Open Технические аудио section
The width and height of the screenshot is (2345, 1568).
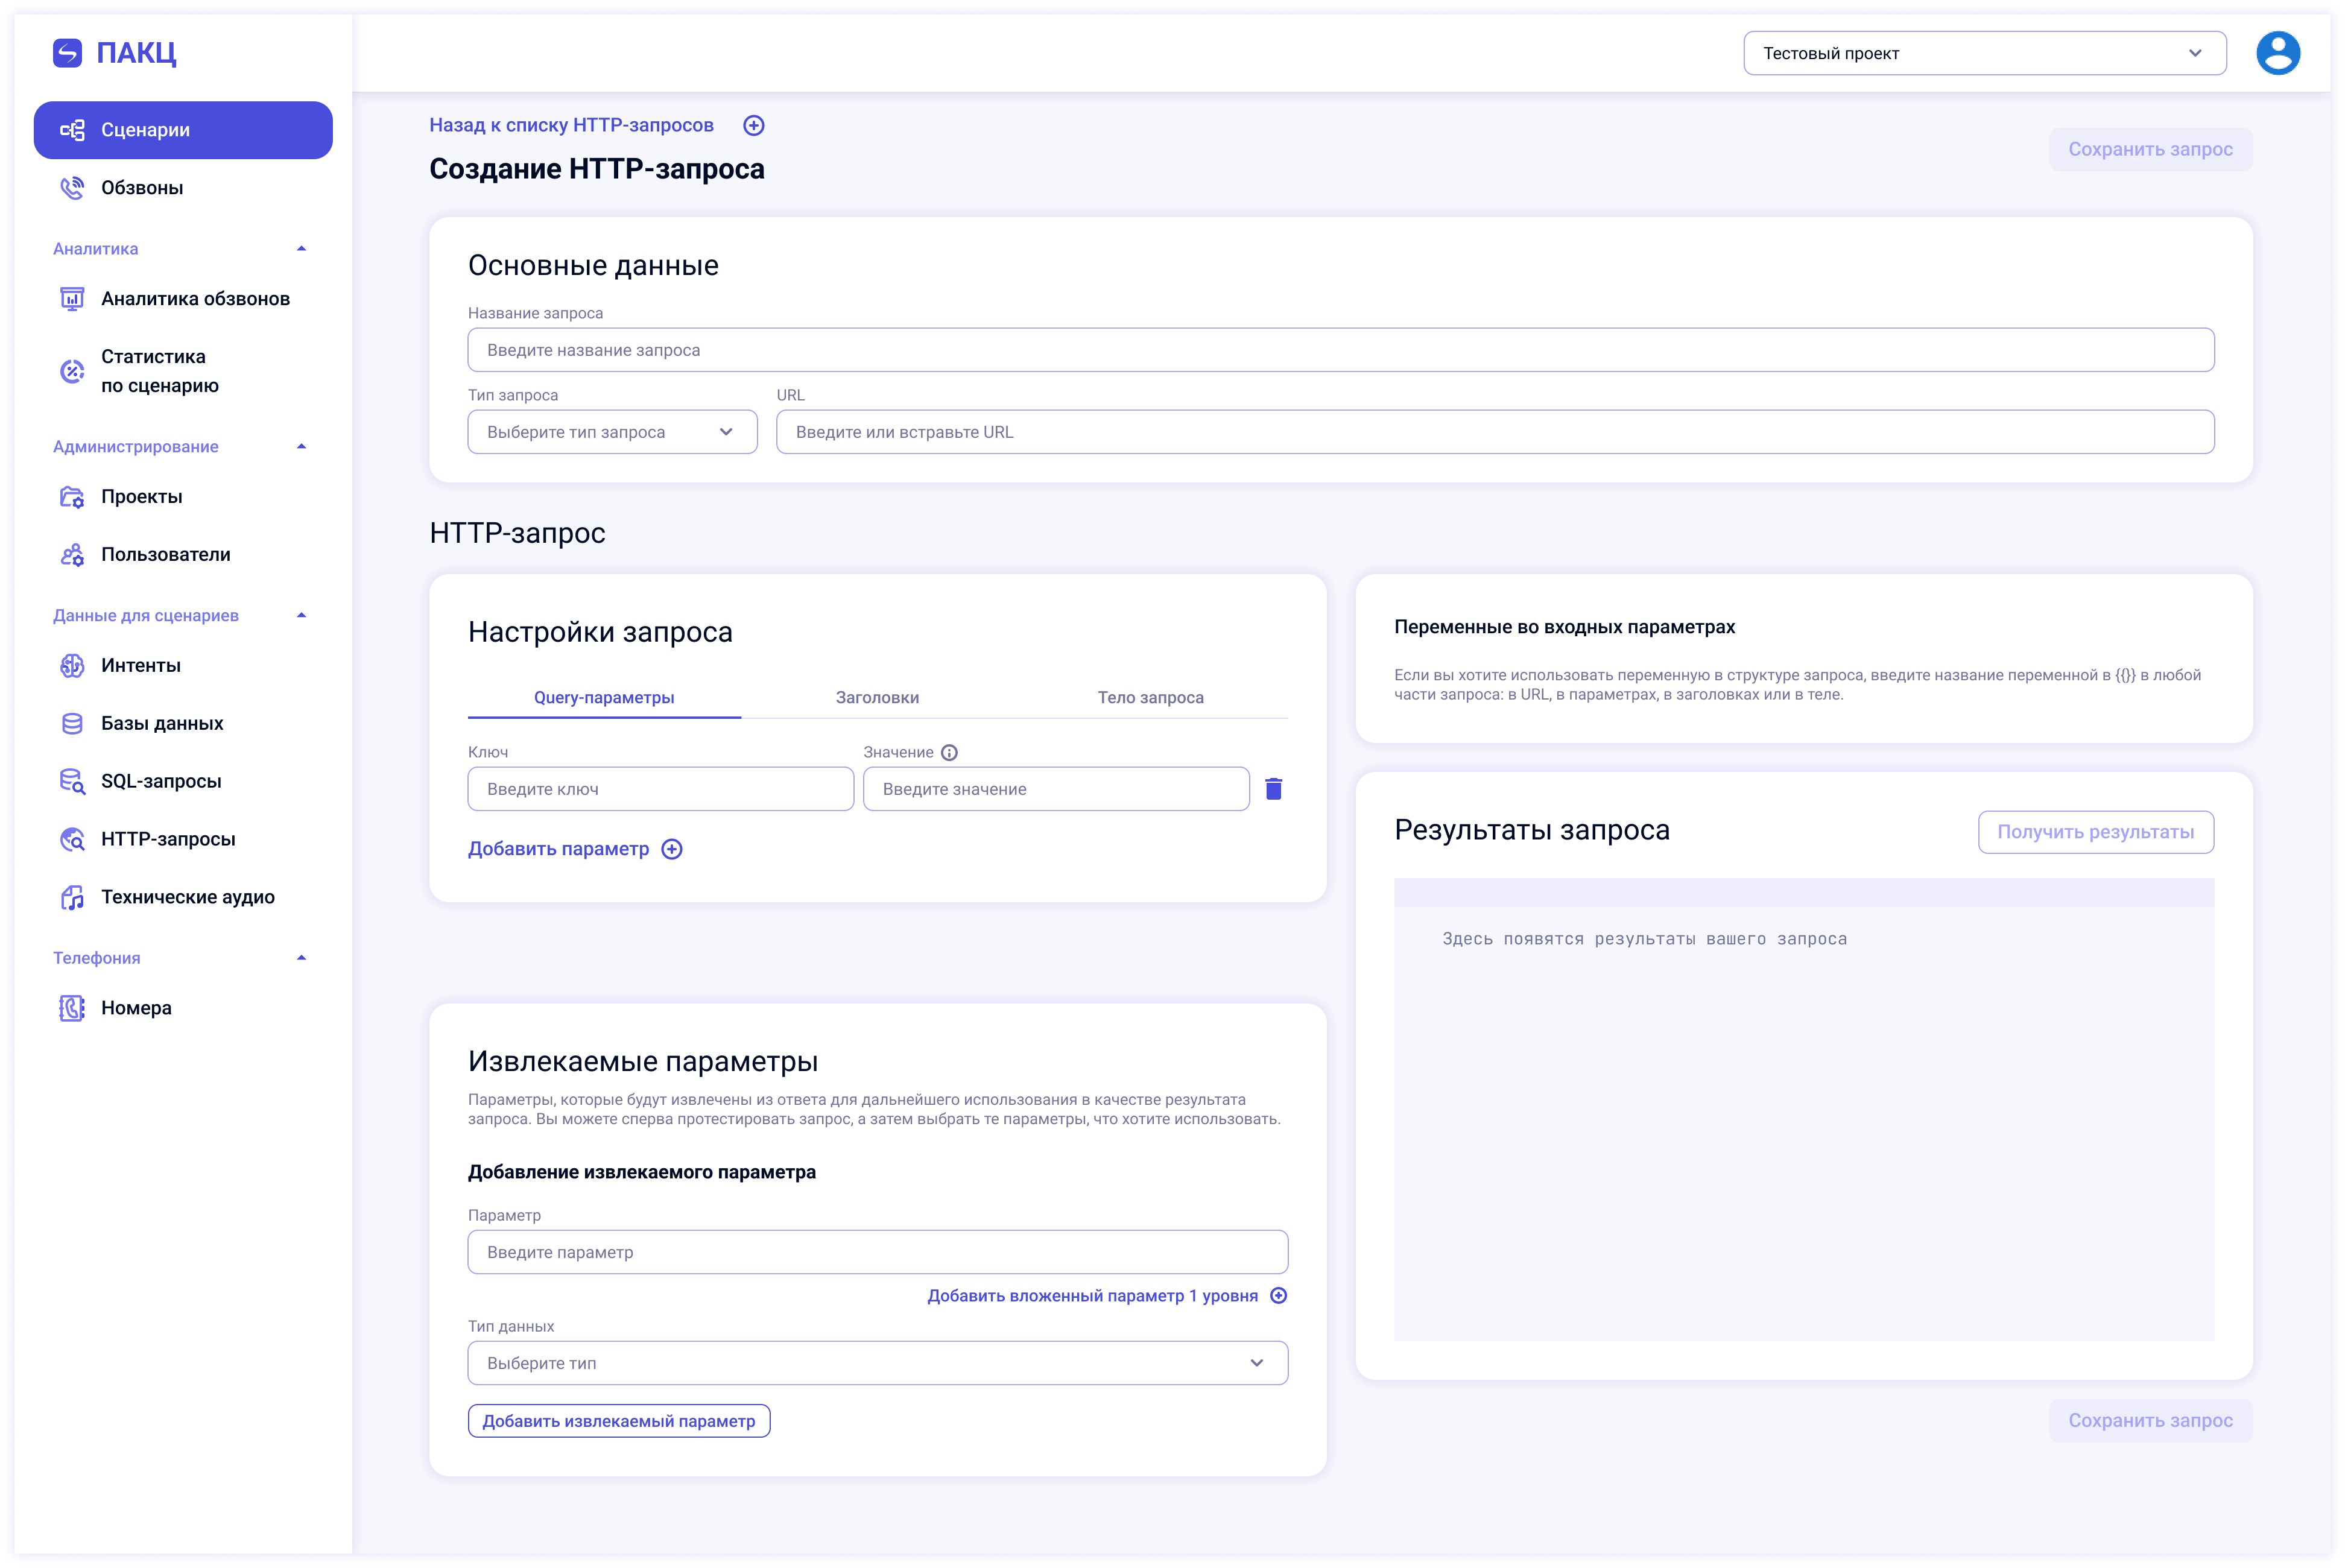point(187,897)
